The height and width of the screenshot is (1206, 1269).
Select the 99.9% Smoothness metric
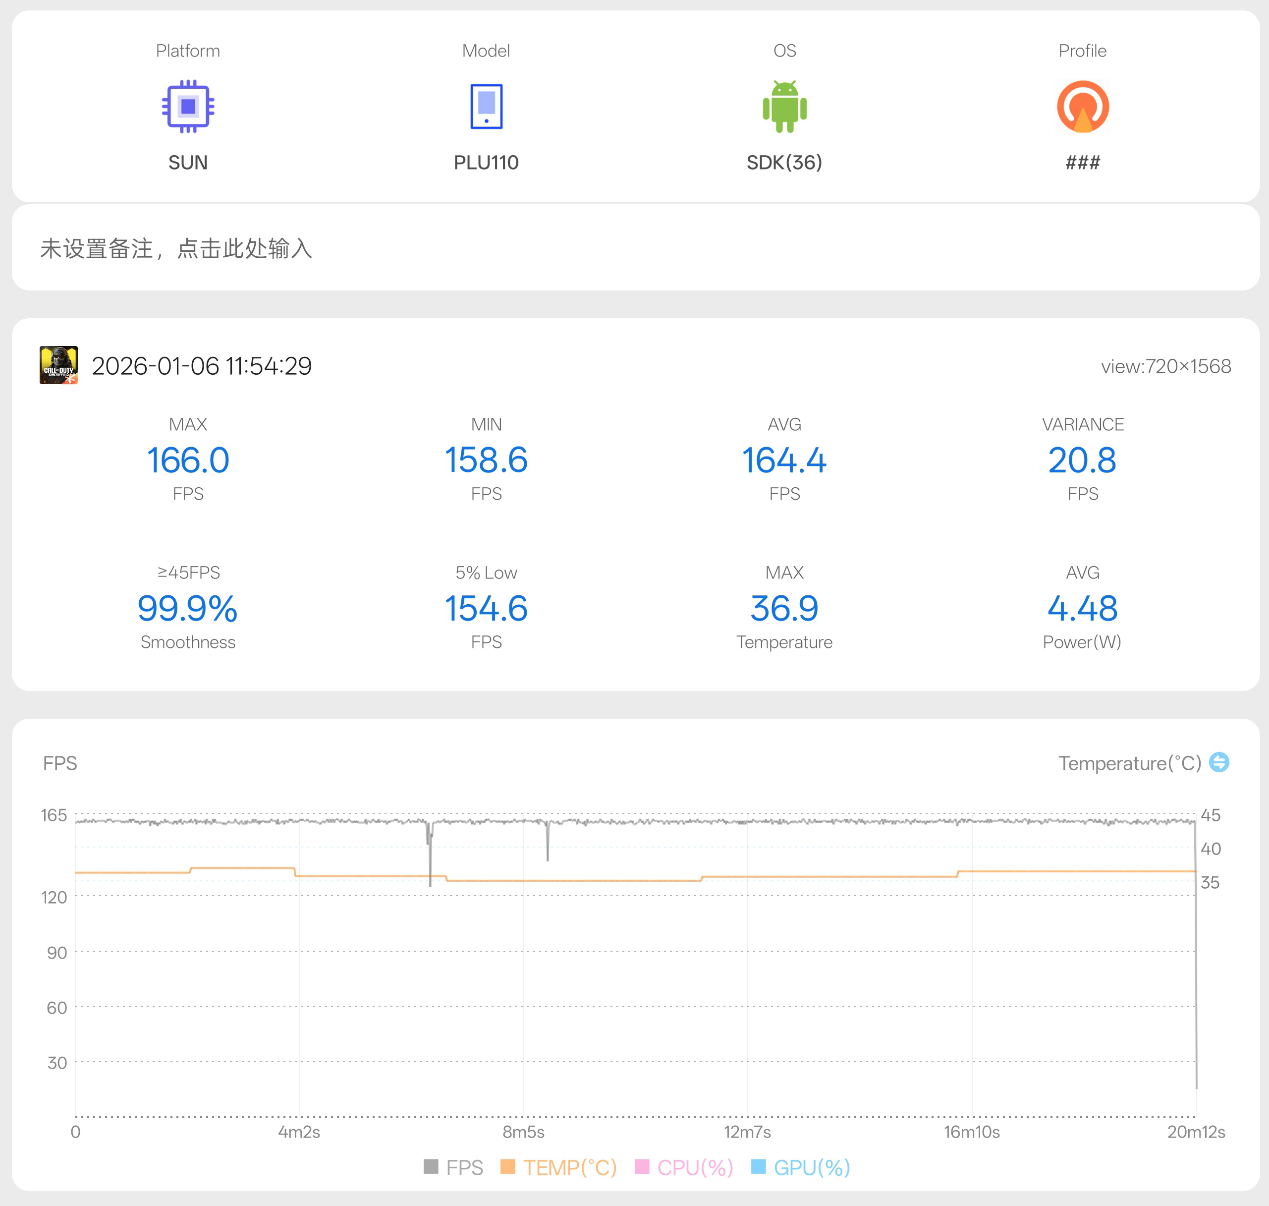click(188, 609)
